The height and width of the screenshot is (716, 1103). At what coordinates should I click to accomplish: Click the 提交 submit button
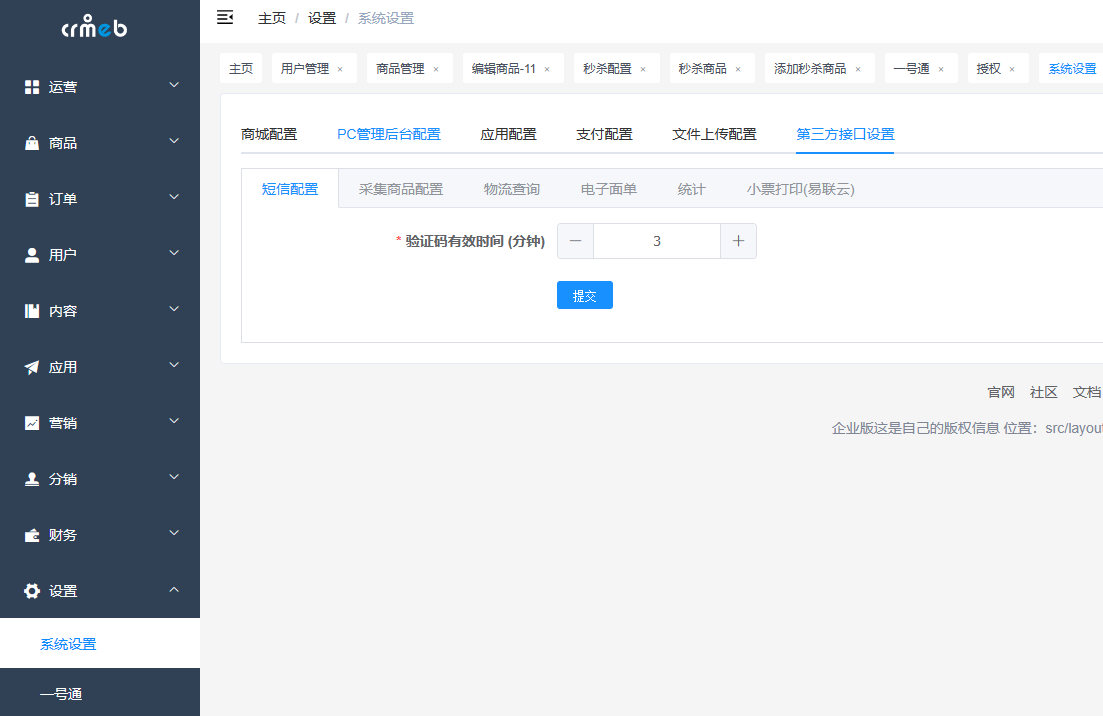point(585,295)
